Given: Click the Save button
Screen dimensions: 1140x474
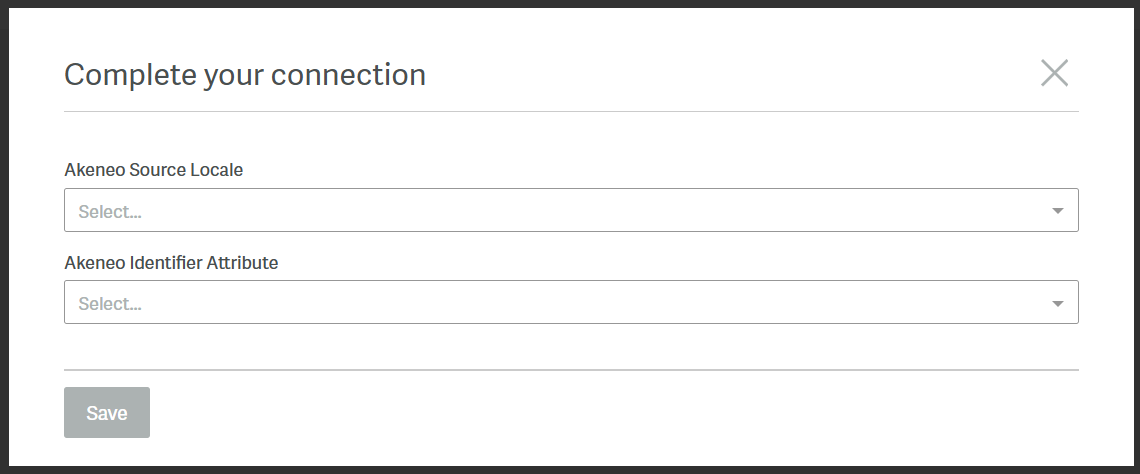Looking at the screenshot, I should 107,413.
